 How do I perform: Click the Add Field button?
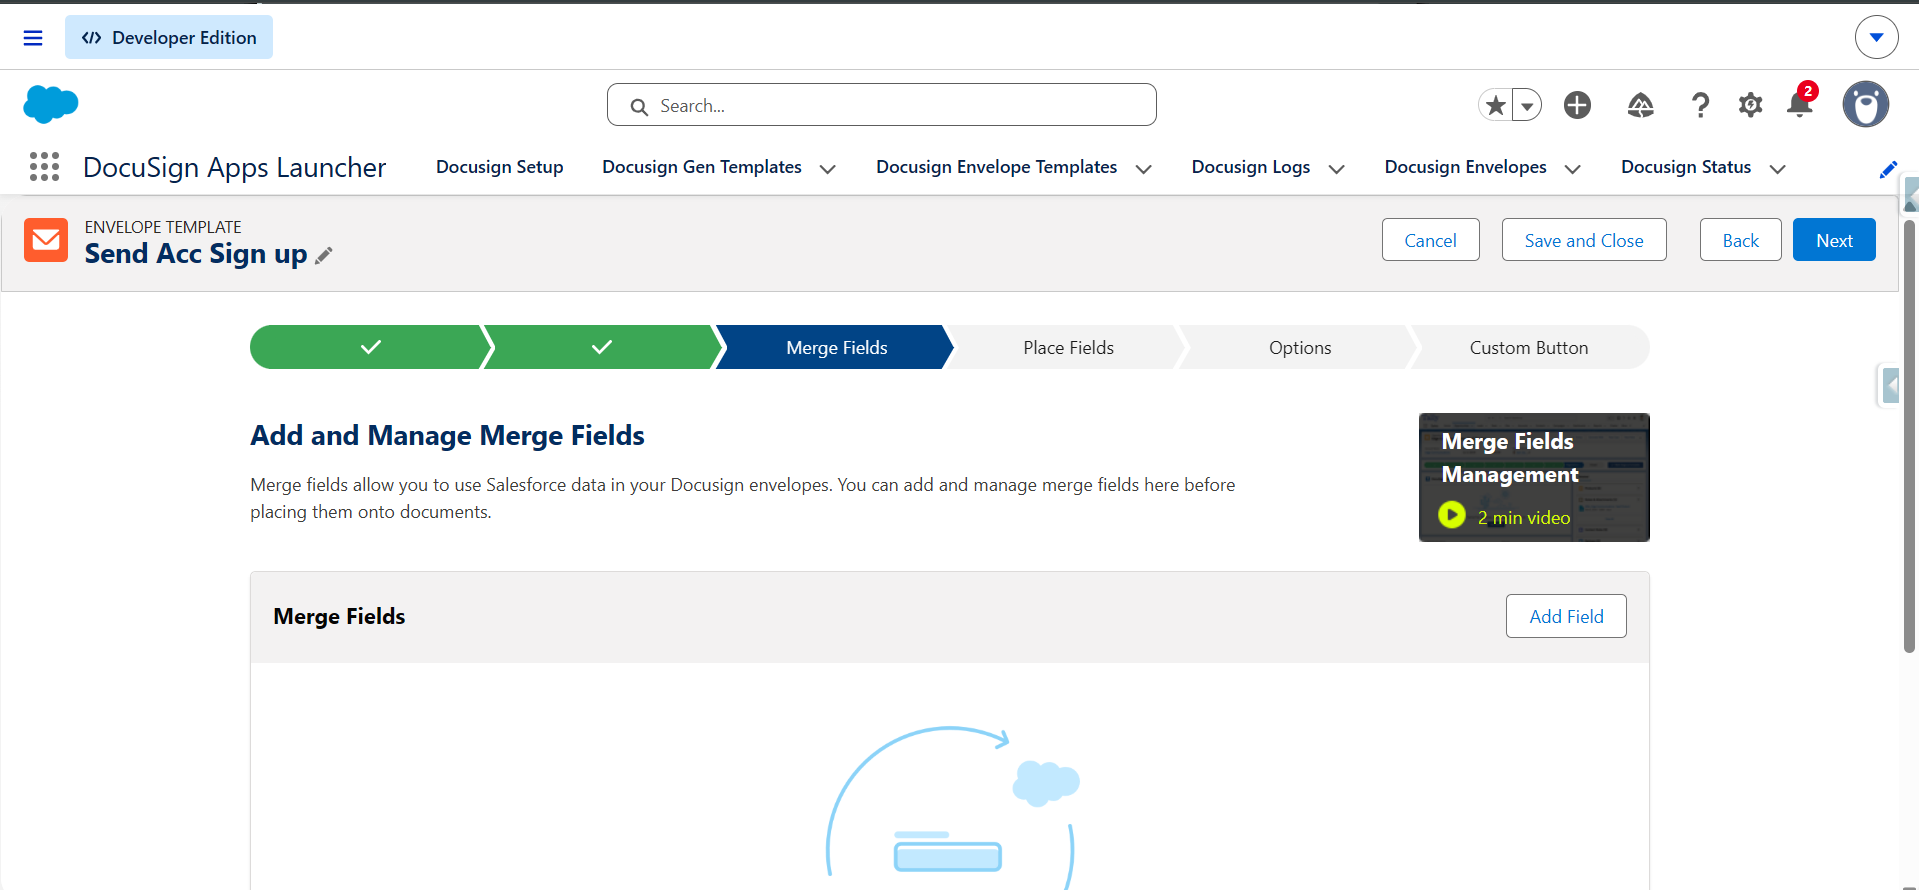(x=1566, y=616)
